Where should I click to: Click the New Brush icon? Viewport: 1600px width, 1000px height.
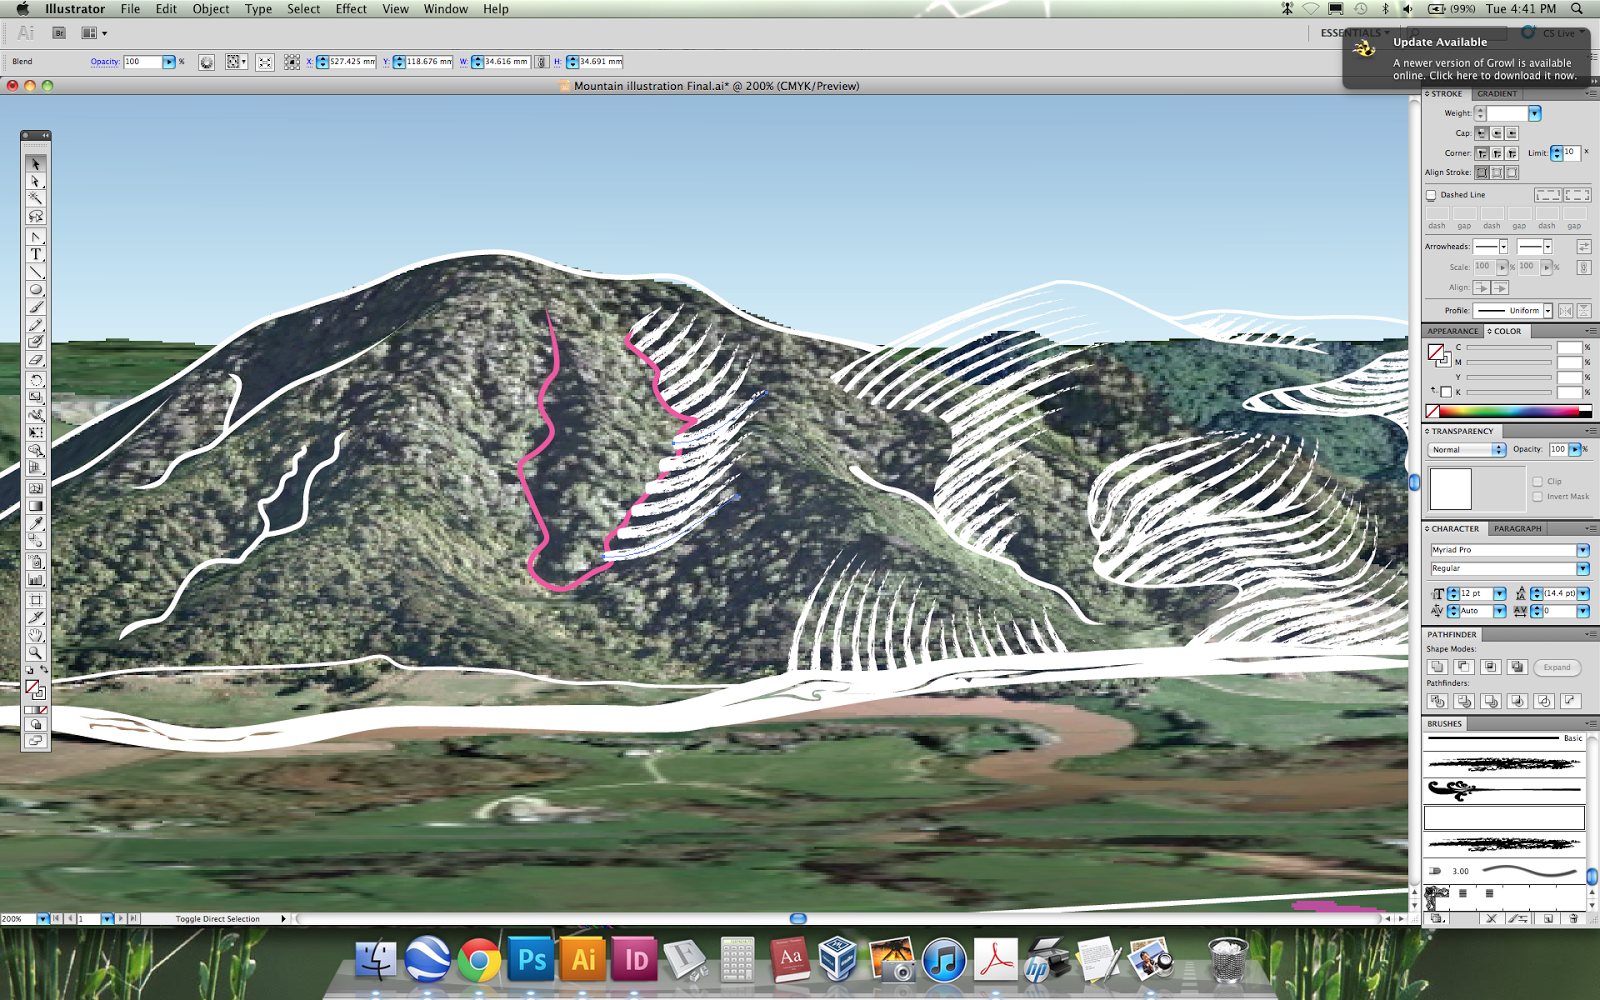1548,918
